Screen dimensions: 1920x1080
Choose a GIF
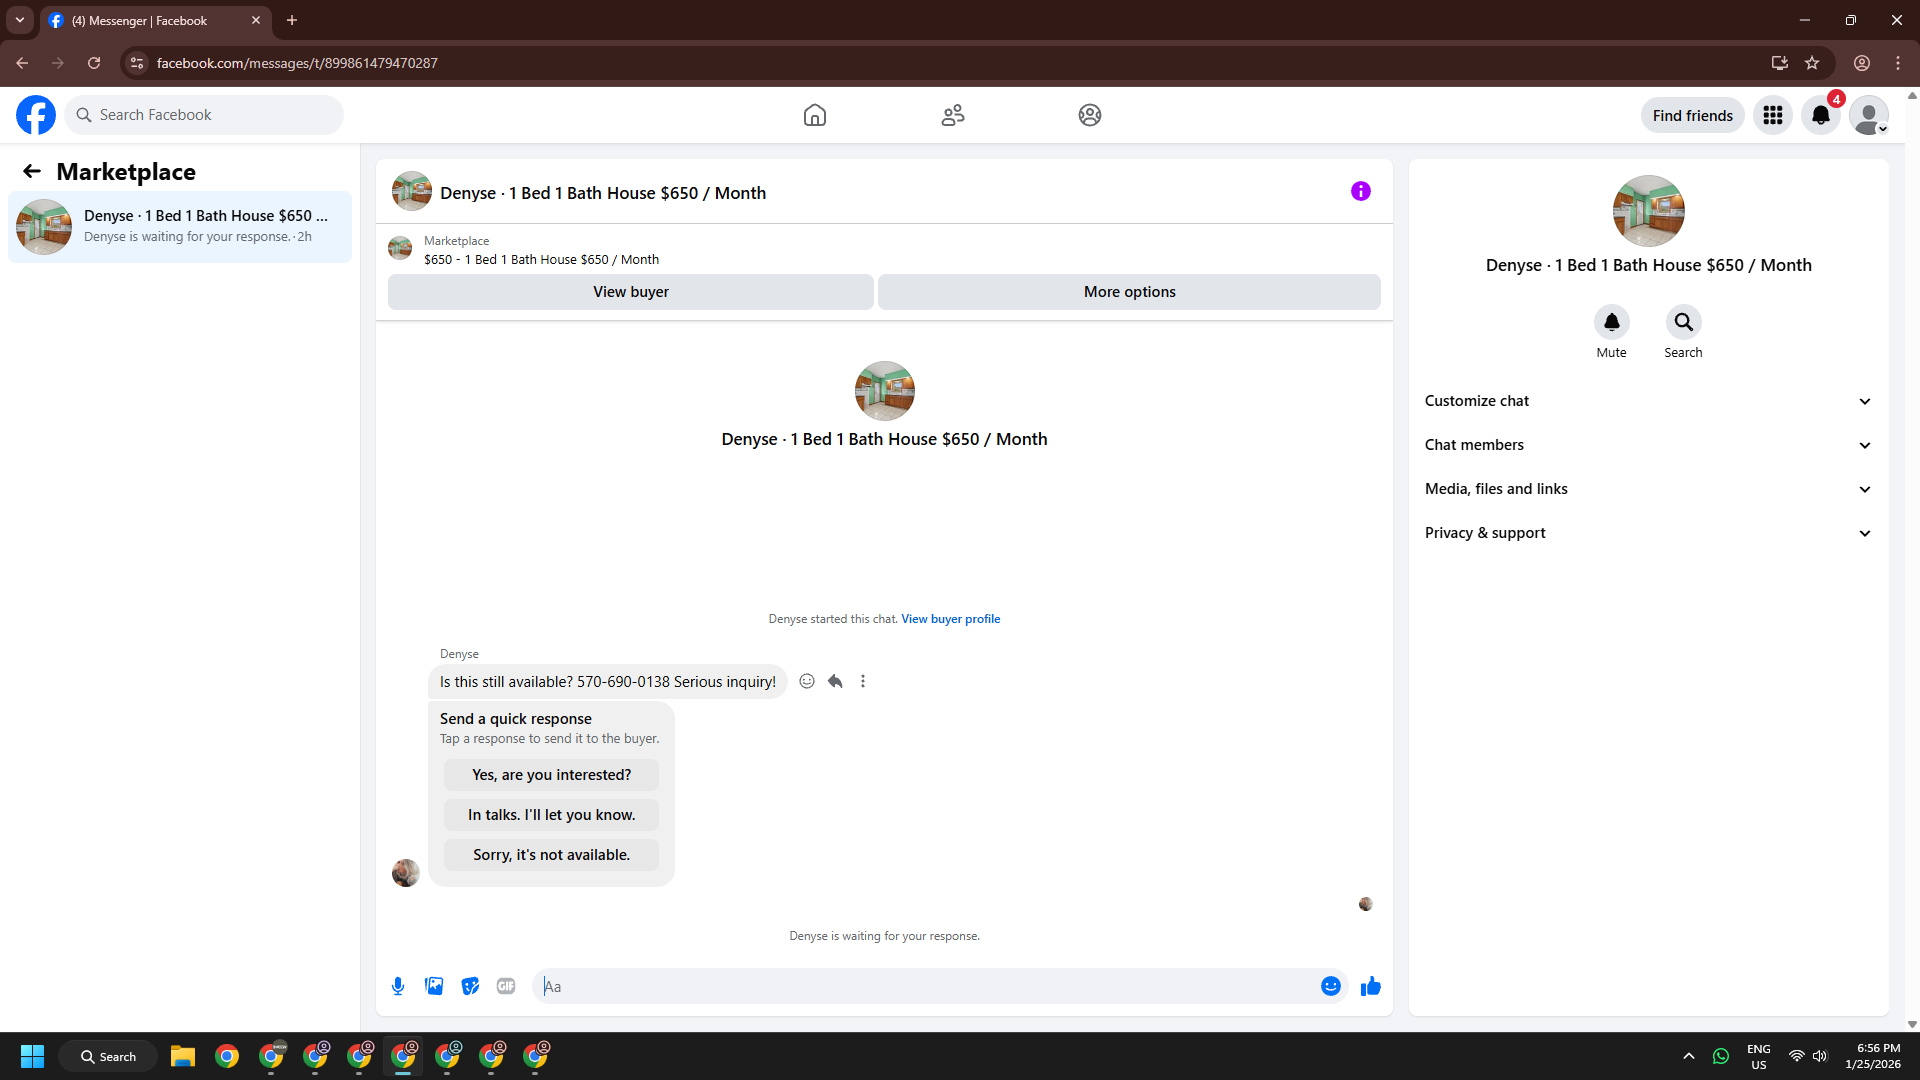[x=506, y=986]
